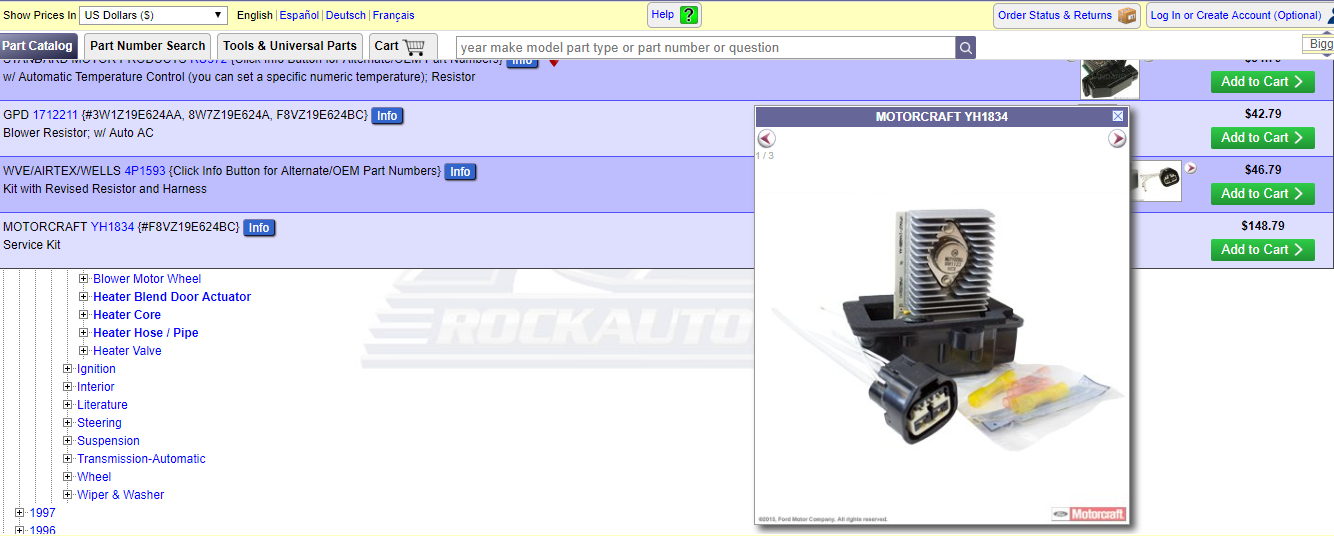Add Motorcraft YH1834 ($148.79) to cart
The width and height of the screenshot is (1334, 536).
click(x=1262, y=250)
